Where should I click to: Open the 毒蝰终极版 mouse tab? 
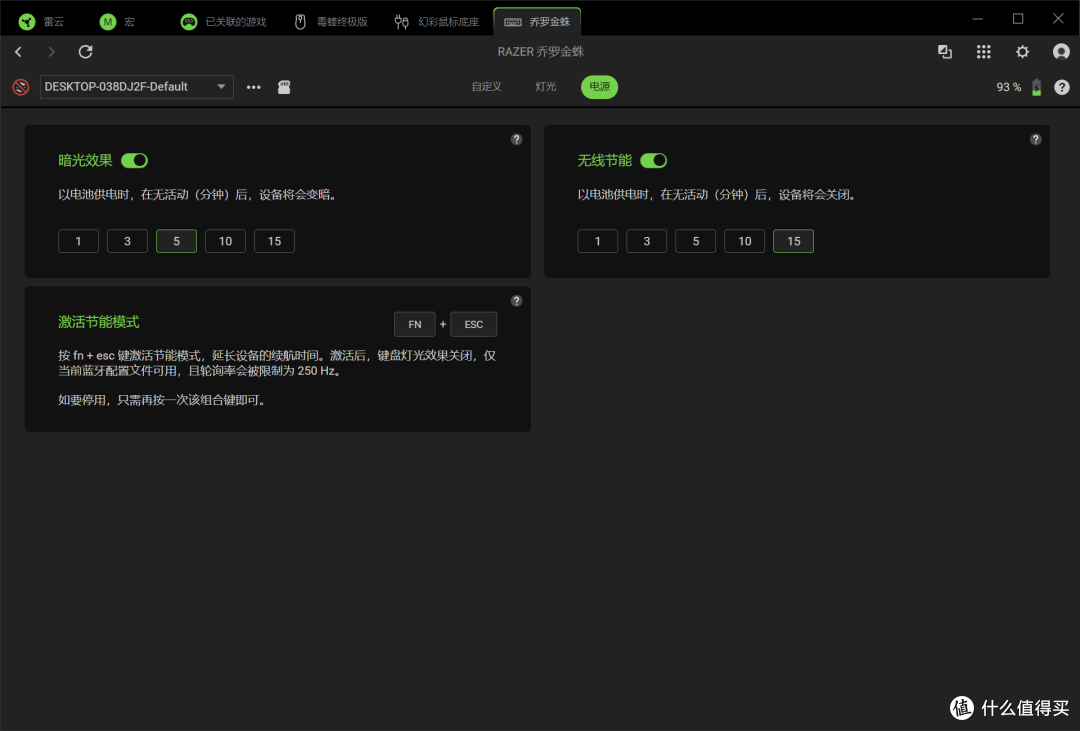pos(331,22)
